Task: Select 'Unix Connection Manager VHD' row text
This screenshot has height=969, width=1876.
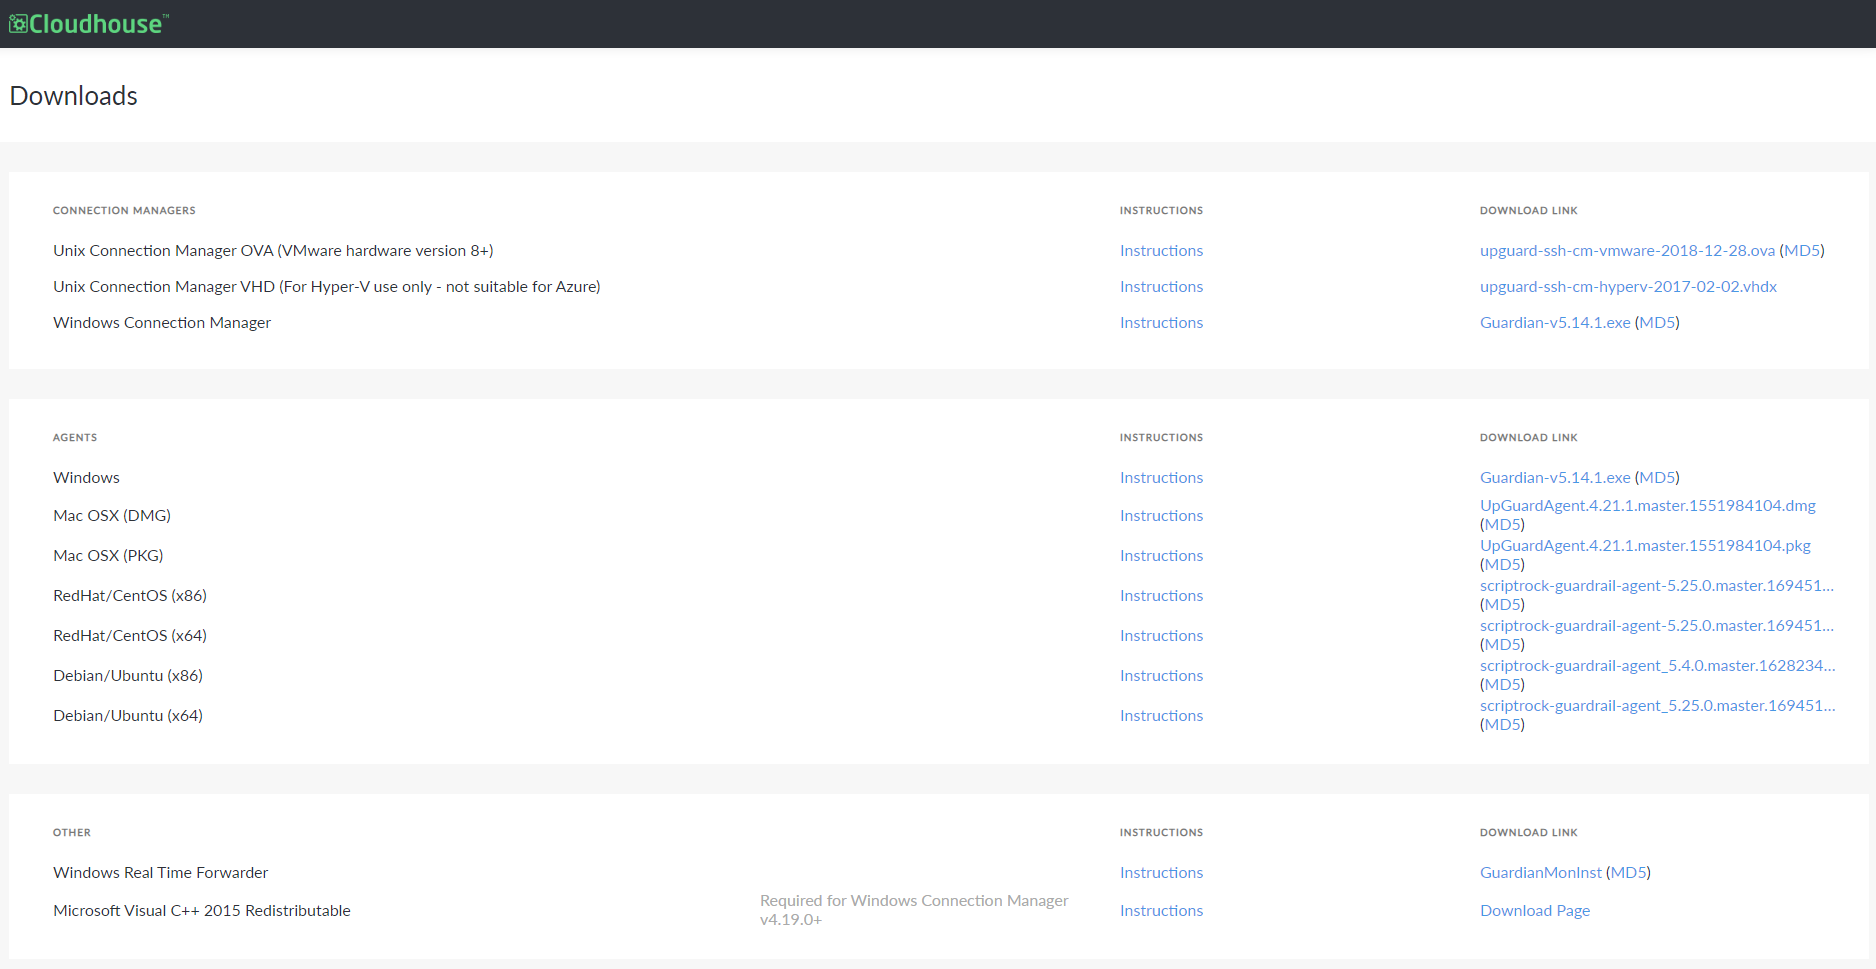Action: pos(327,287)
